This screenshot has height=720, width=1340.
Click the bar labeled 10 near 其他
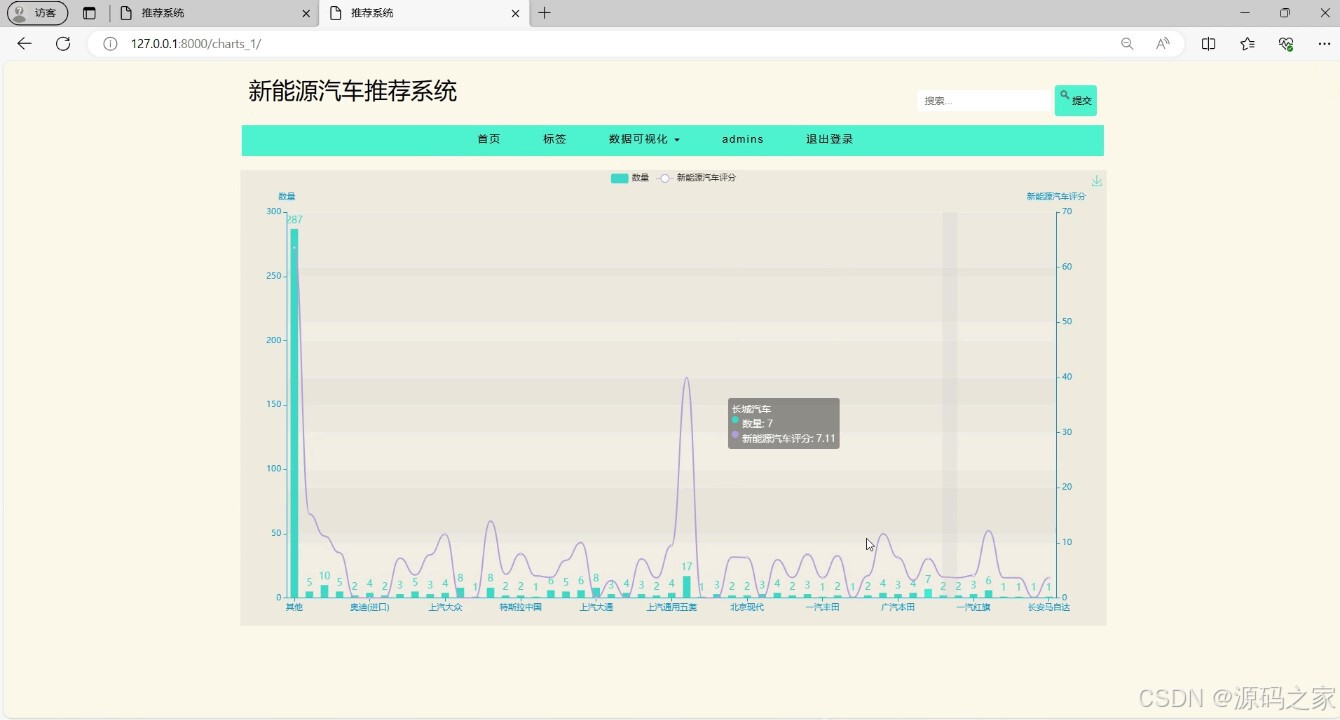pyautogui.click(x=324, y=591)
